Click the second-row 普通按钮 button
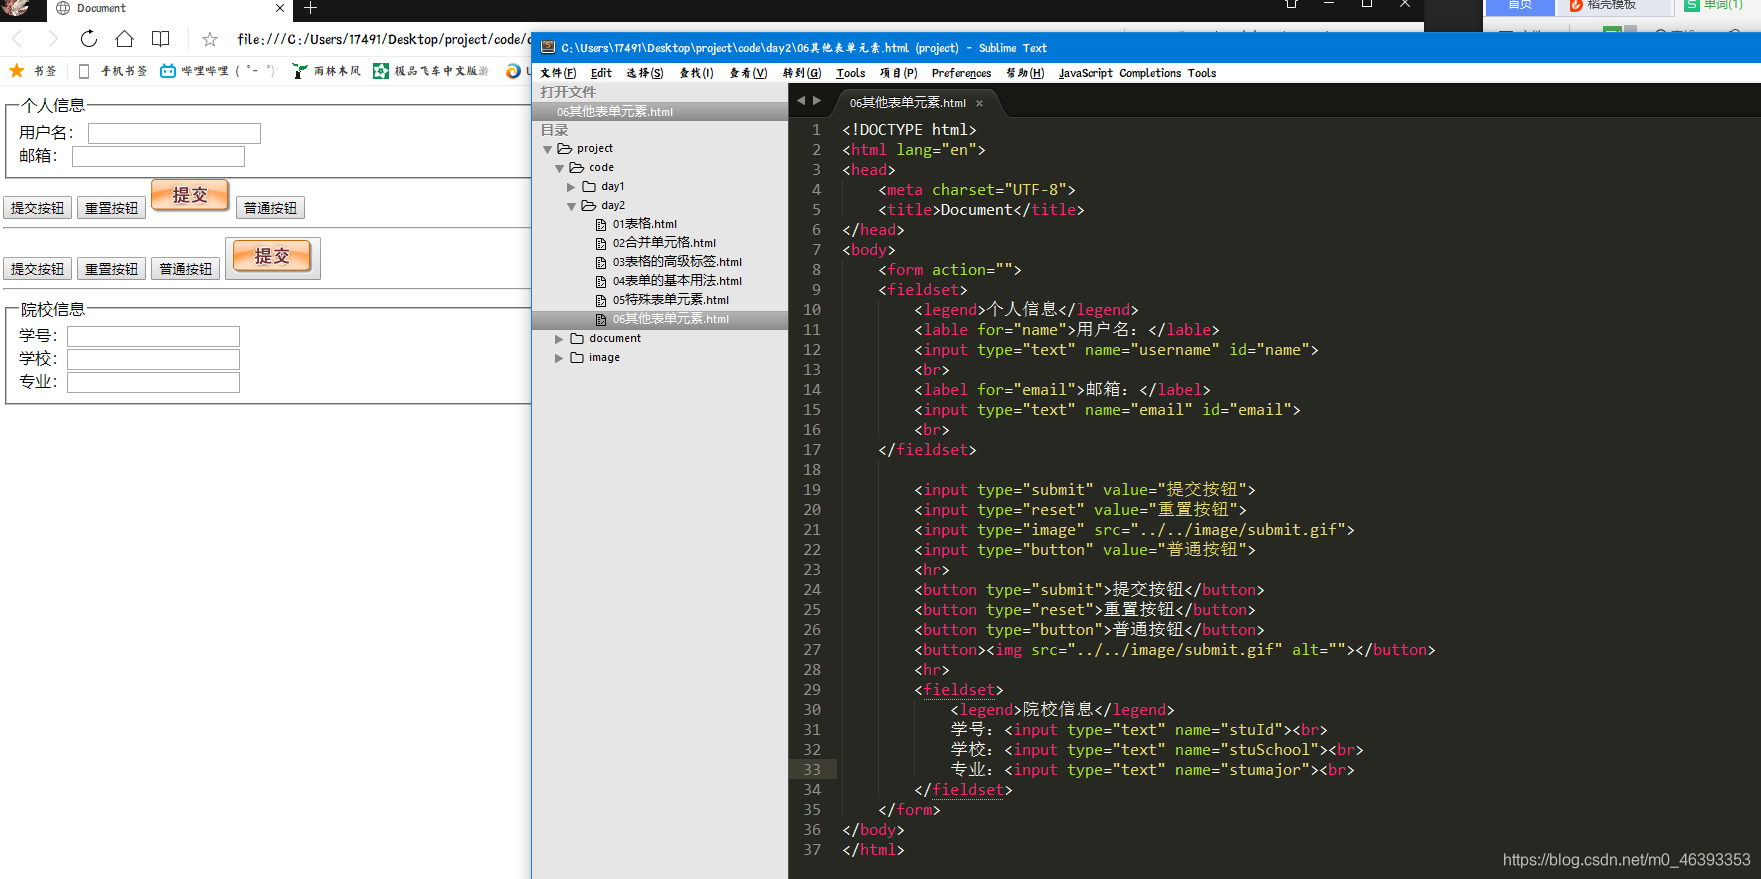The image size is (1761, 879). pyautogui.click(x=186, y=269)
